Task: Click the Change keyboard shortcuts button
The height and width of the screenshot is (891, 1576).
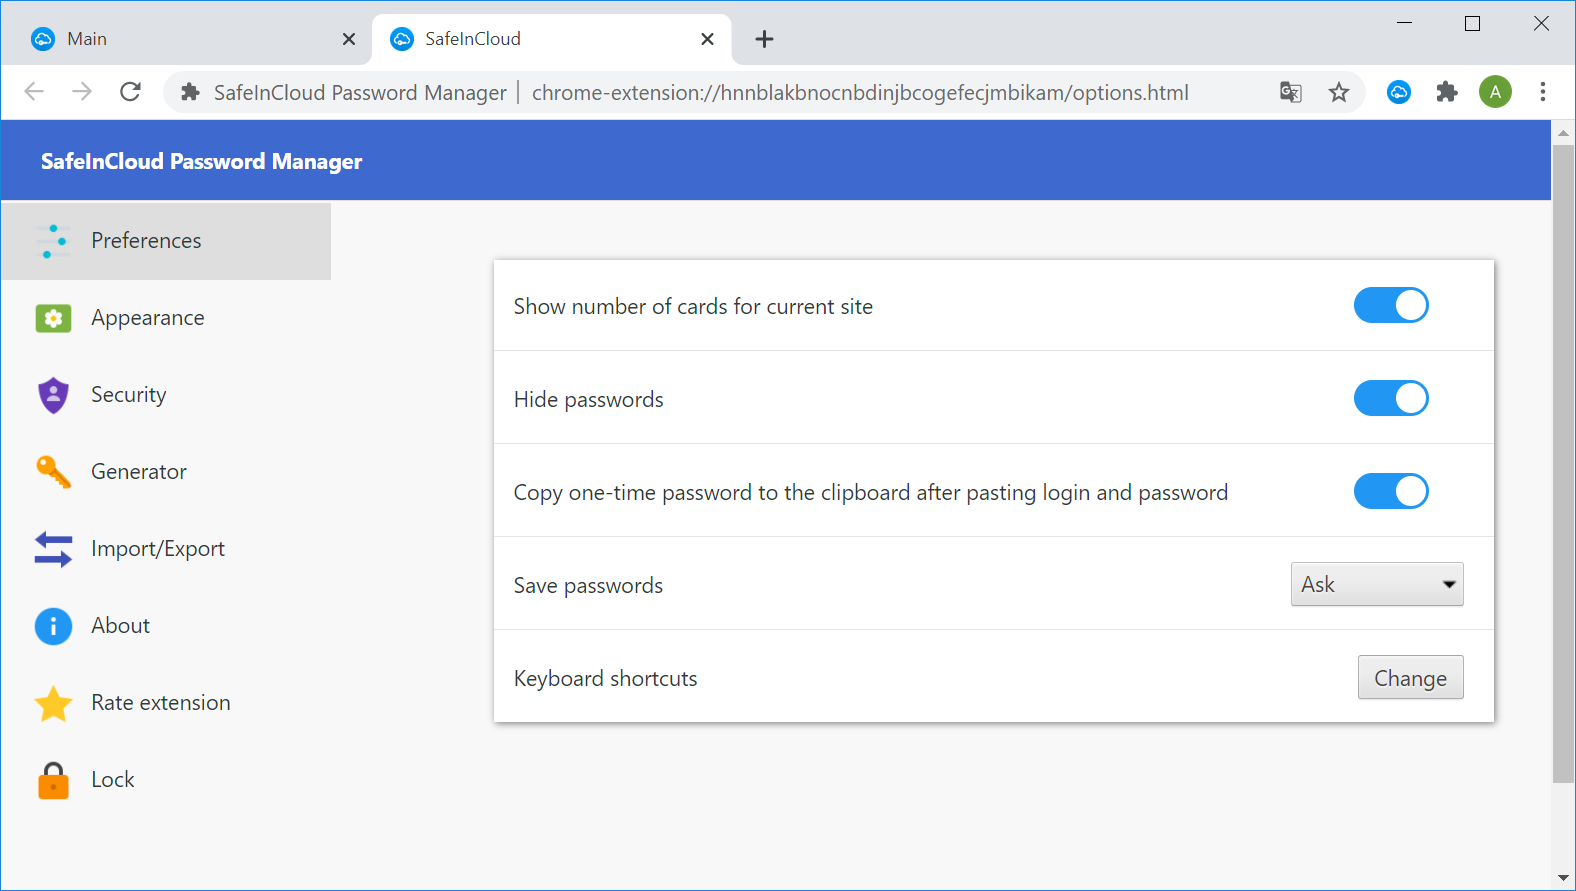Action: tap(1410, 678)
